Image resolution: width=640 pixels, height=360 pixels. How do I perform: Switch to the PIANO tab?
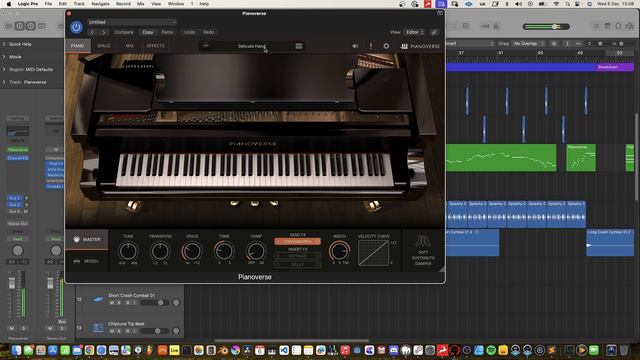pos(78,46)
